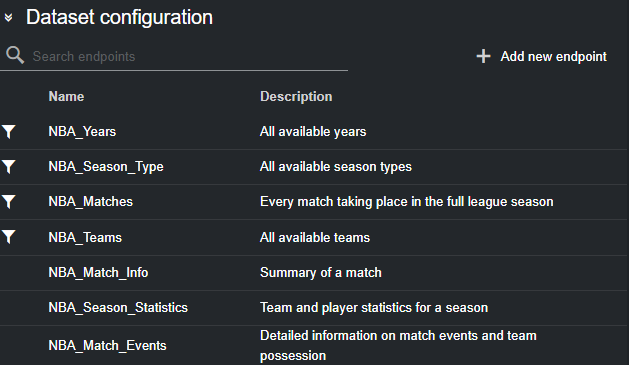Open the NBA_Match_Info endpoint
The height and width of the screenshot is (365, 629).
click(98, 273)
